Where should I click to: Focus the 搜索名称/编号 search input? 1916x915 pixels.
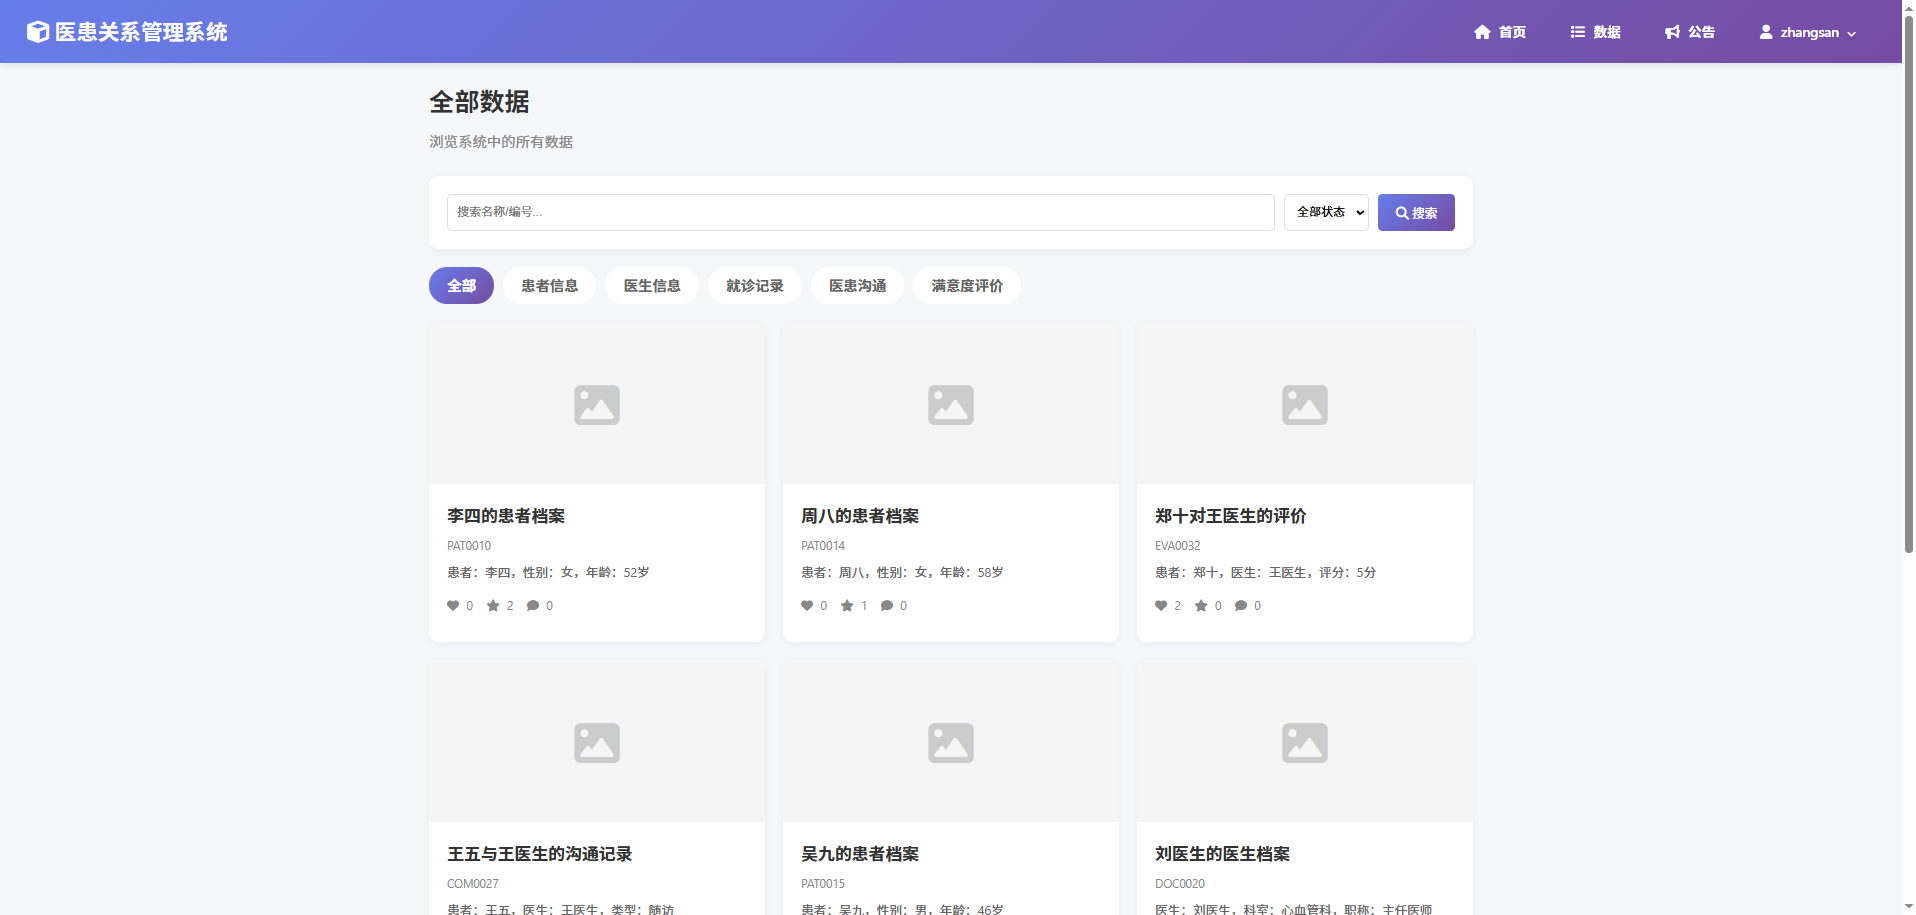(x=860, y=212)
